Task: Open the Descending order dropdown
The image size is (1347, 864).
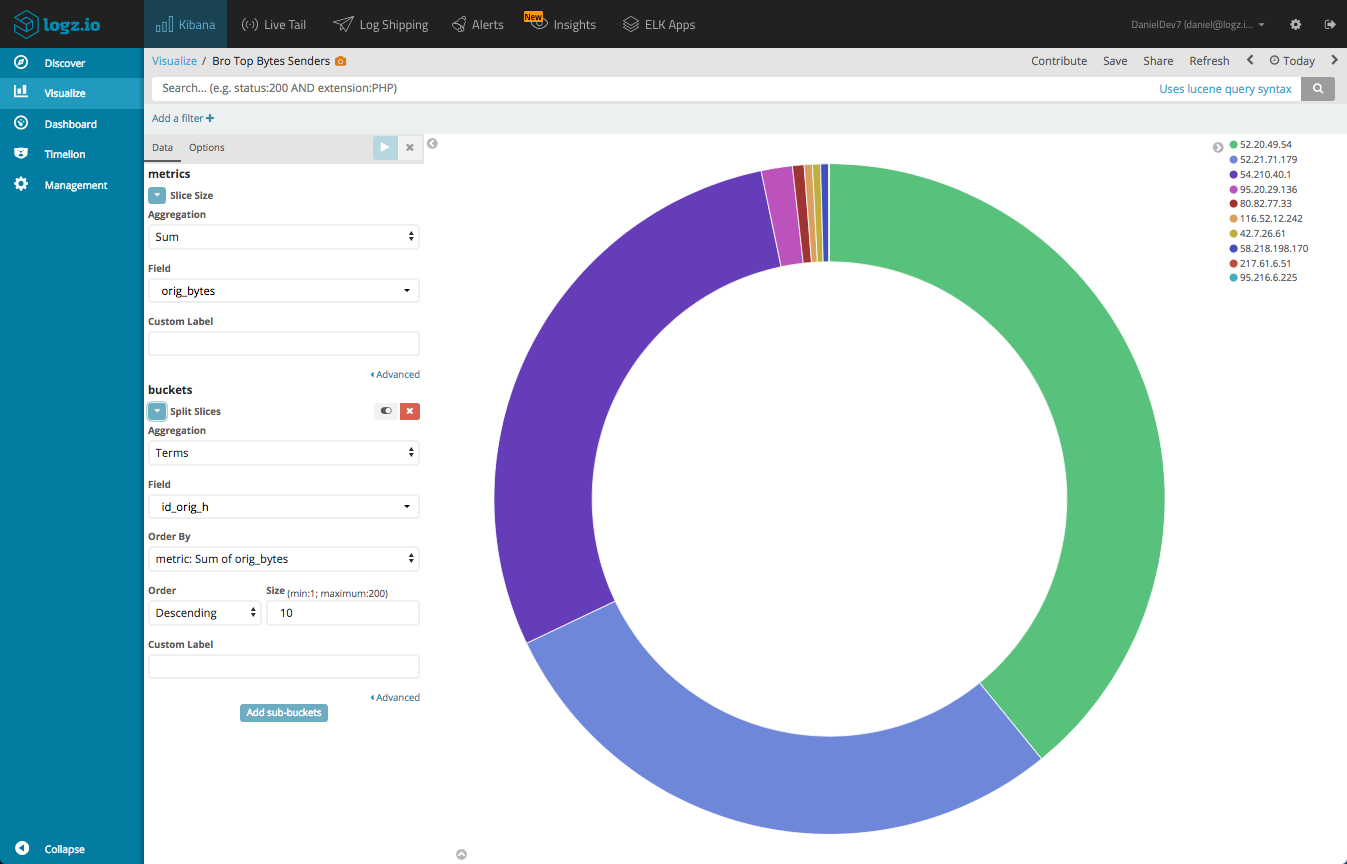Action: click(205, 613)
